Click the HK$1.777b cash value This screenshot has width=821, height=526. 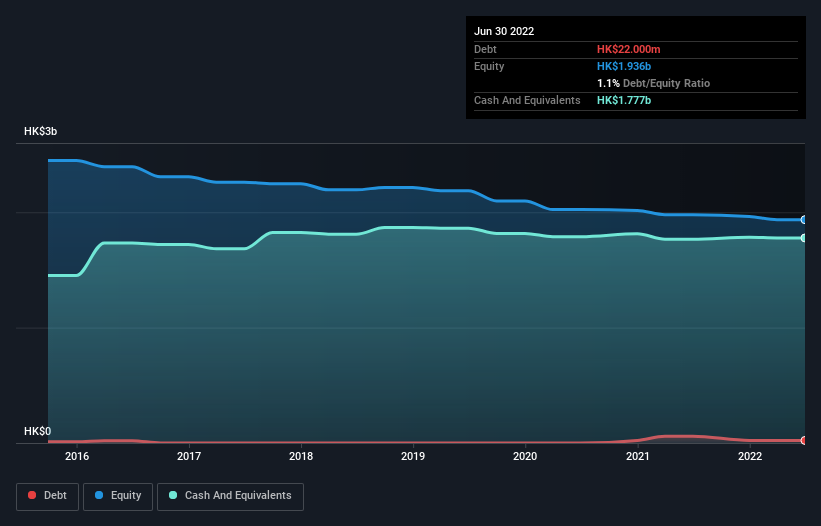pyautogui.click(x=624, y=100)
